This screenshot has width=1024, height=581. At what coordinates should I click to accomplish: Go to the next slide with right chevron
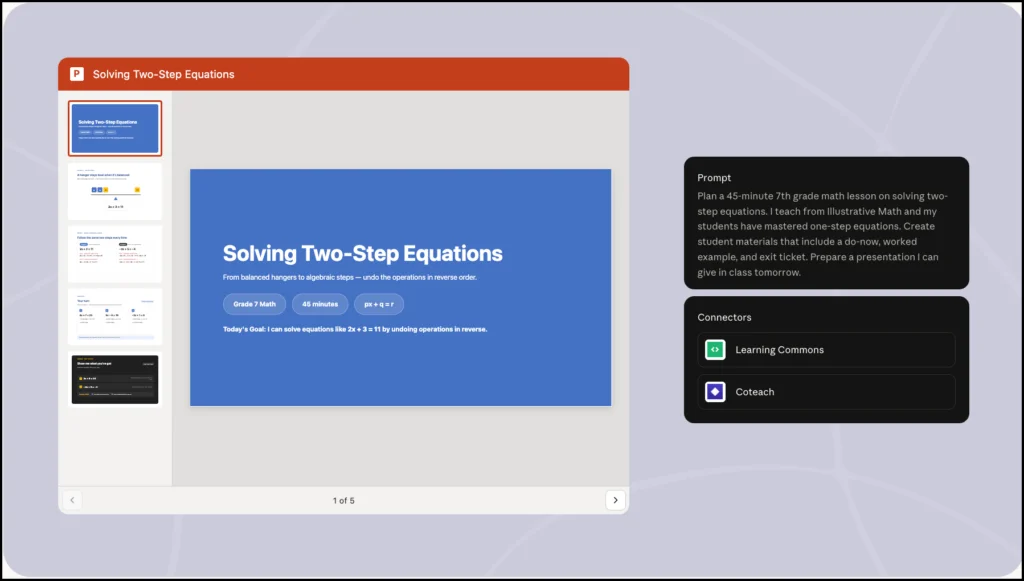[615, 500]
